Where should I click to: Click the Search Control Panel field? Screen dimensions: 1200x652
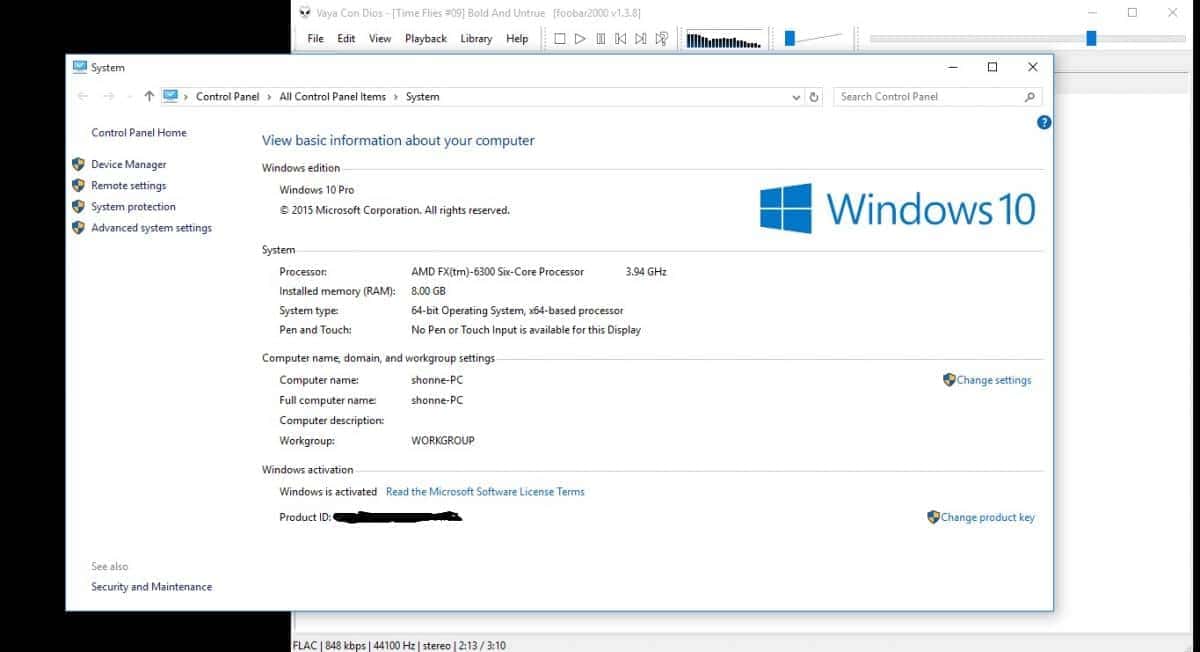pyautogui.click(x=938, y=97)
